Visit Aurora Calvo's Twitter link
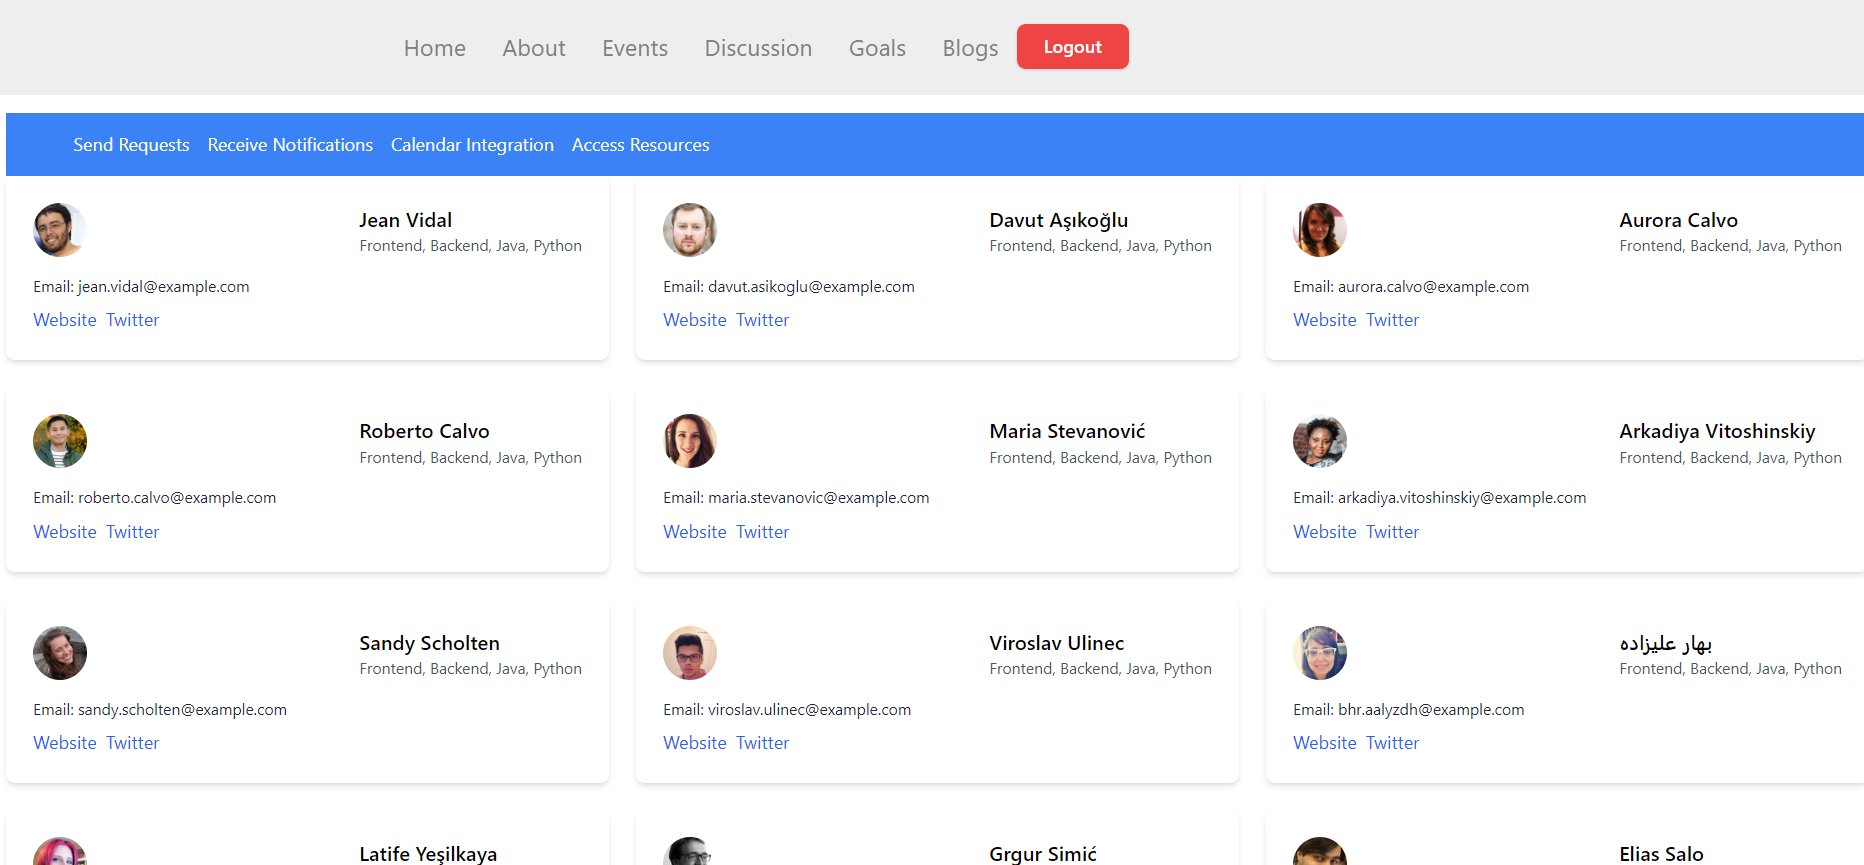 (x=1393, y=320)
